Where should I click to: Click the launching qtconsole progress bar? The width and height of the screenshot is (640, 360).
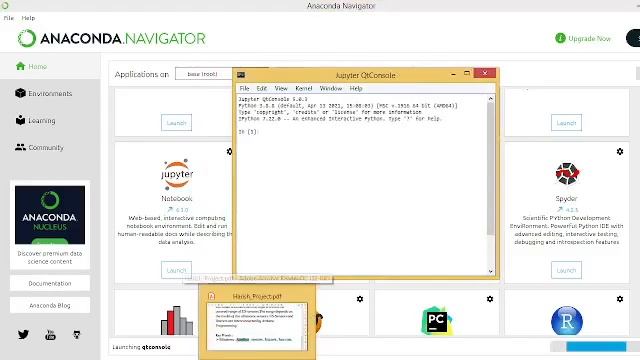[x=595, y=347]
